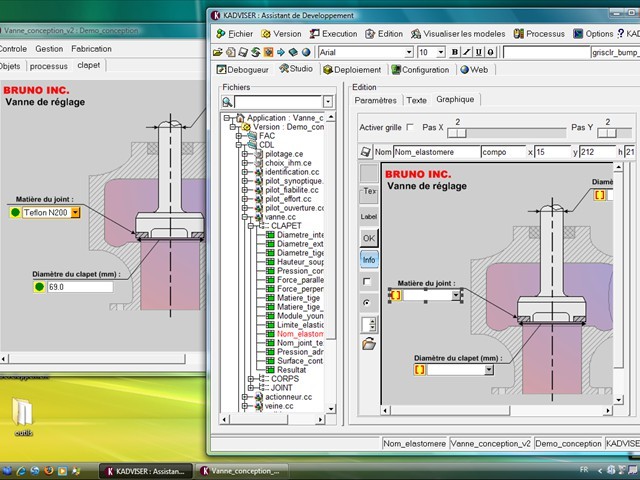Image resolution: width=640 pixels, height=480 pixels.
Task: Expand the actionneur.cc tree node
Action: [245, 397]
